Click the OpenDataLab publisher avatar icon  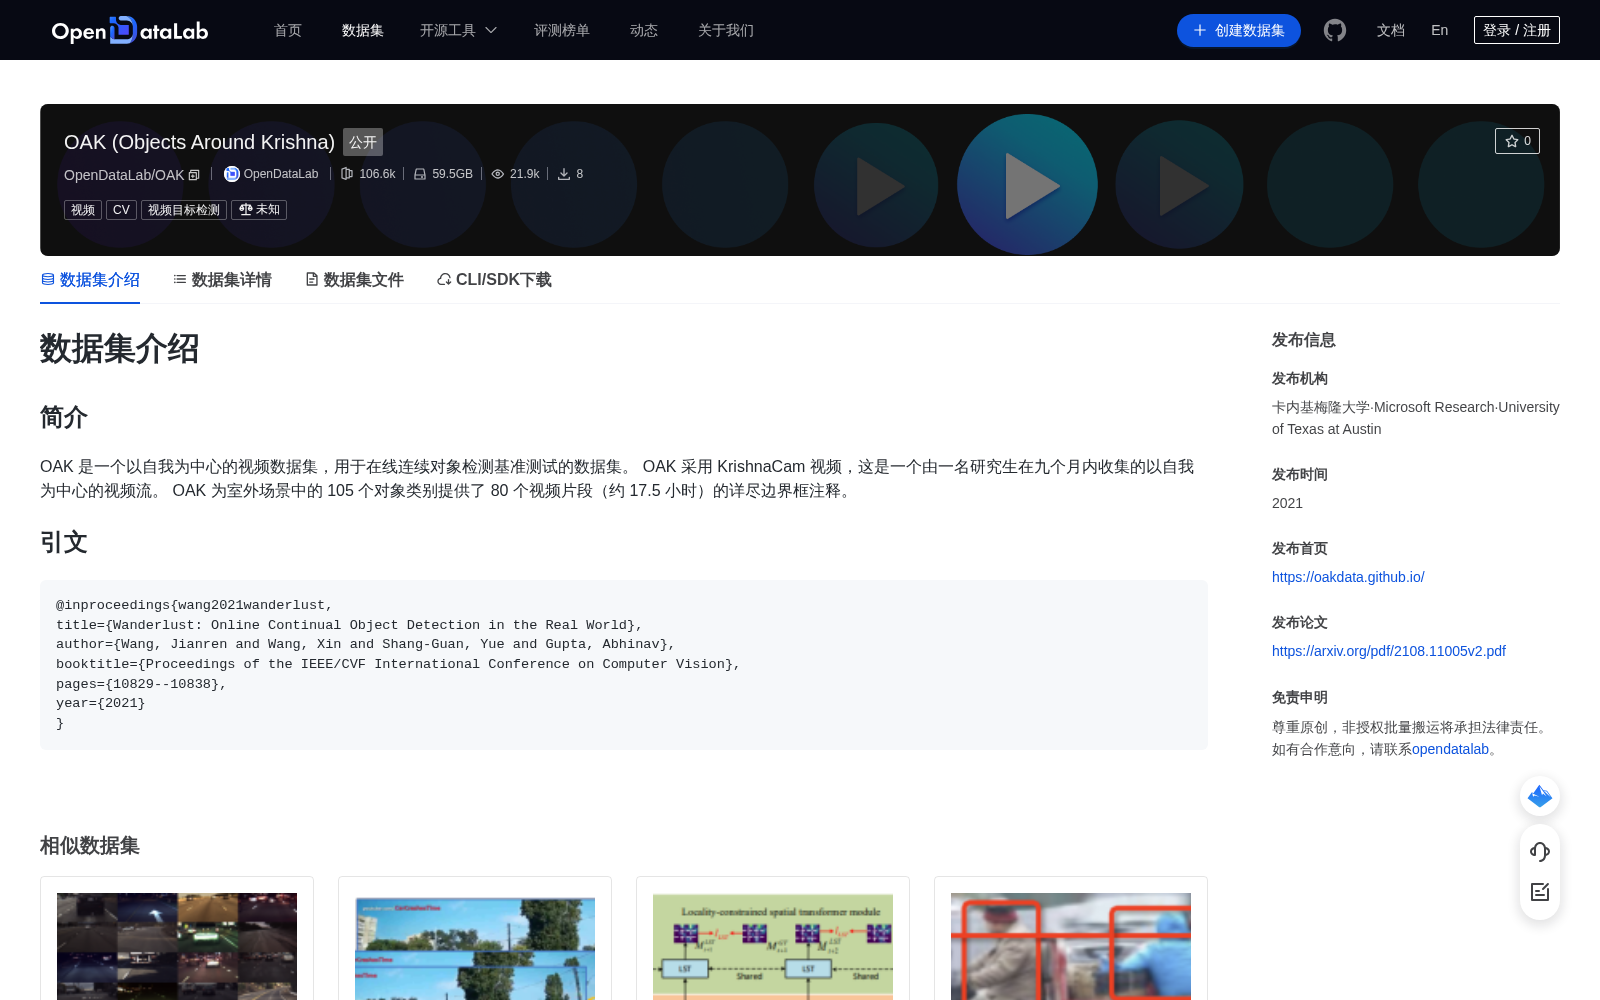click(x=232, y=174)
